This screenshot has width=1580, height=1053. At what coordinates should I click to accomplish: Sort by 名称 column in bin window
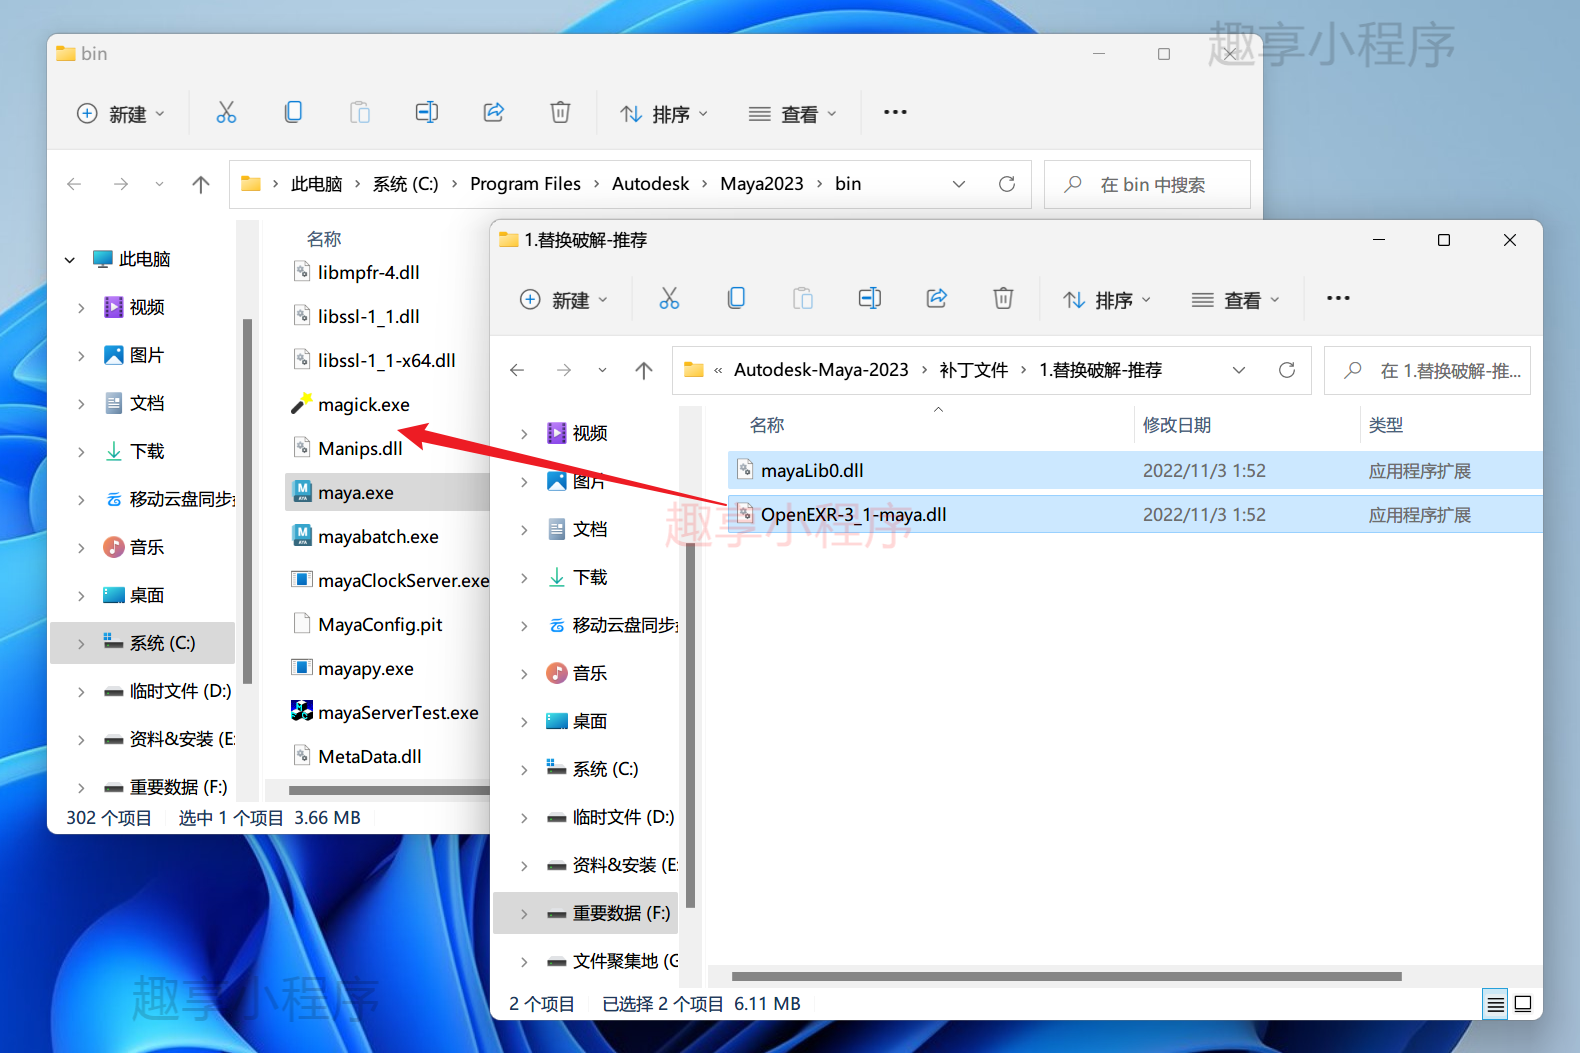click(324, 239)
